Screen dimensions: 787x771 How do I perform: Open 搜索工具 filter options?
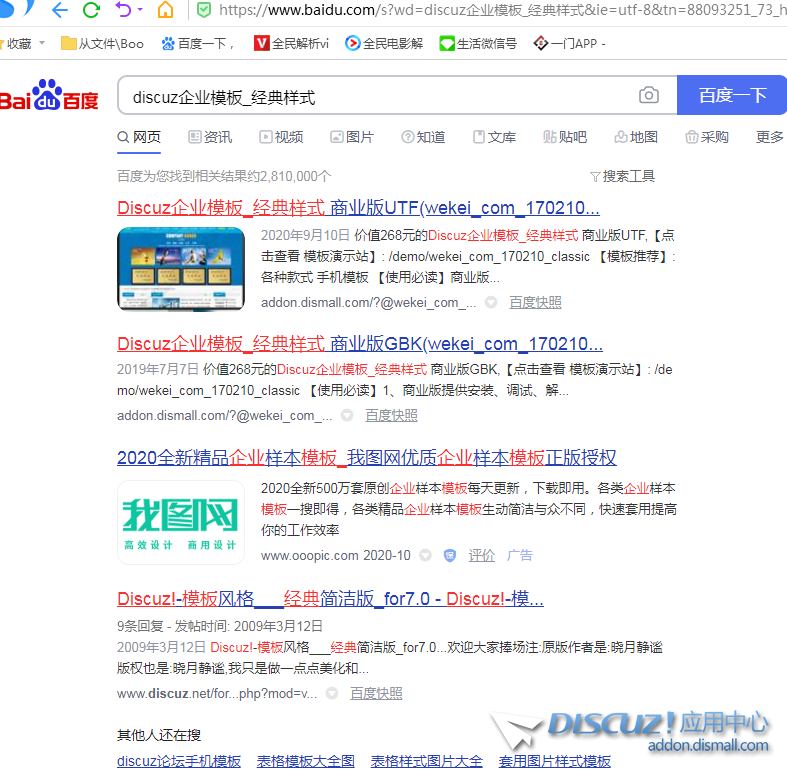click(x=622, y=176)
